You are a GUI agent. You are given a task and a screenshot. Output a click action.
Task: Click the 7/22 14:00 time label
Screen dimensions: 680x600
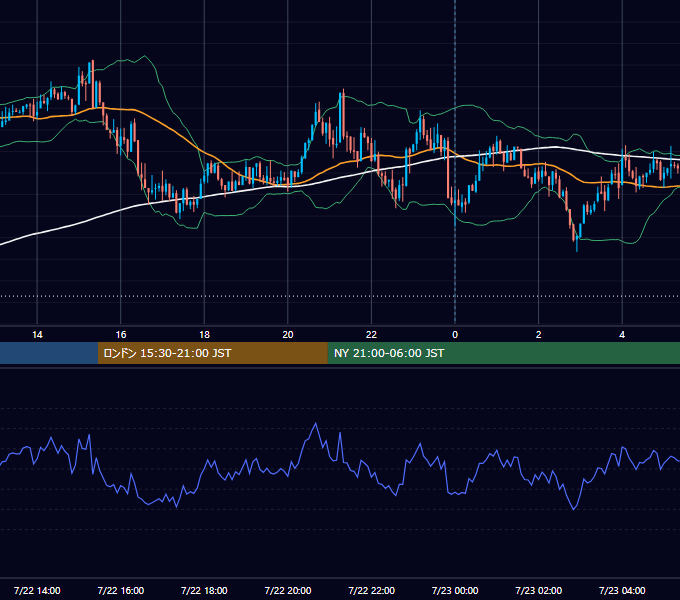coord(37,590)
